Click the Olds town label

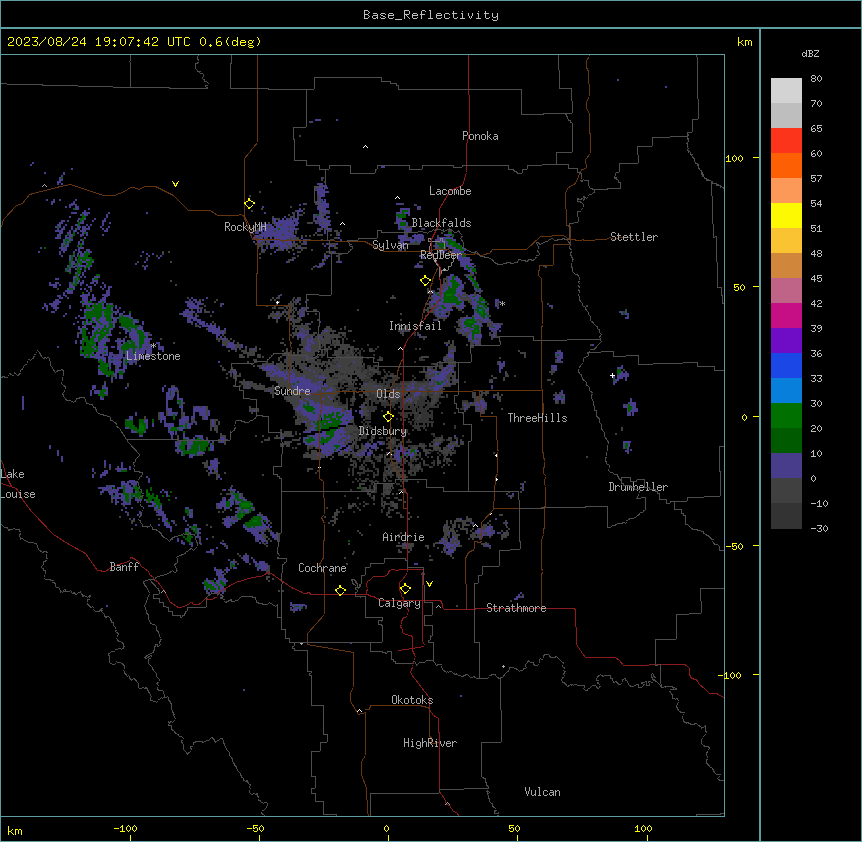tap(388, 394)
